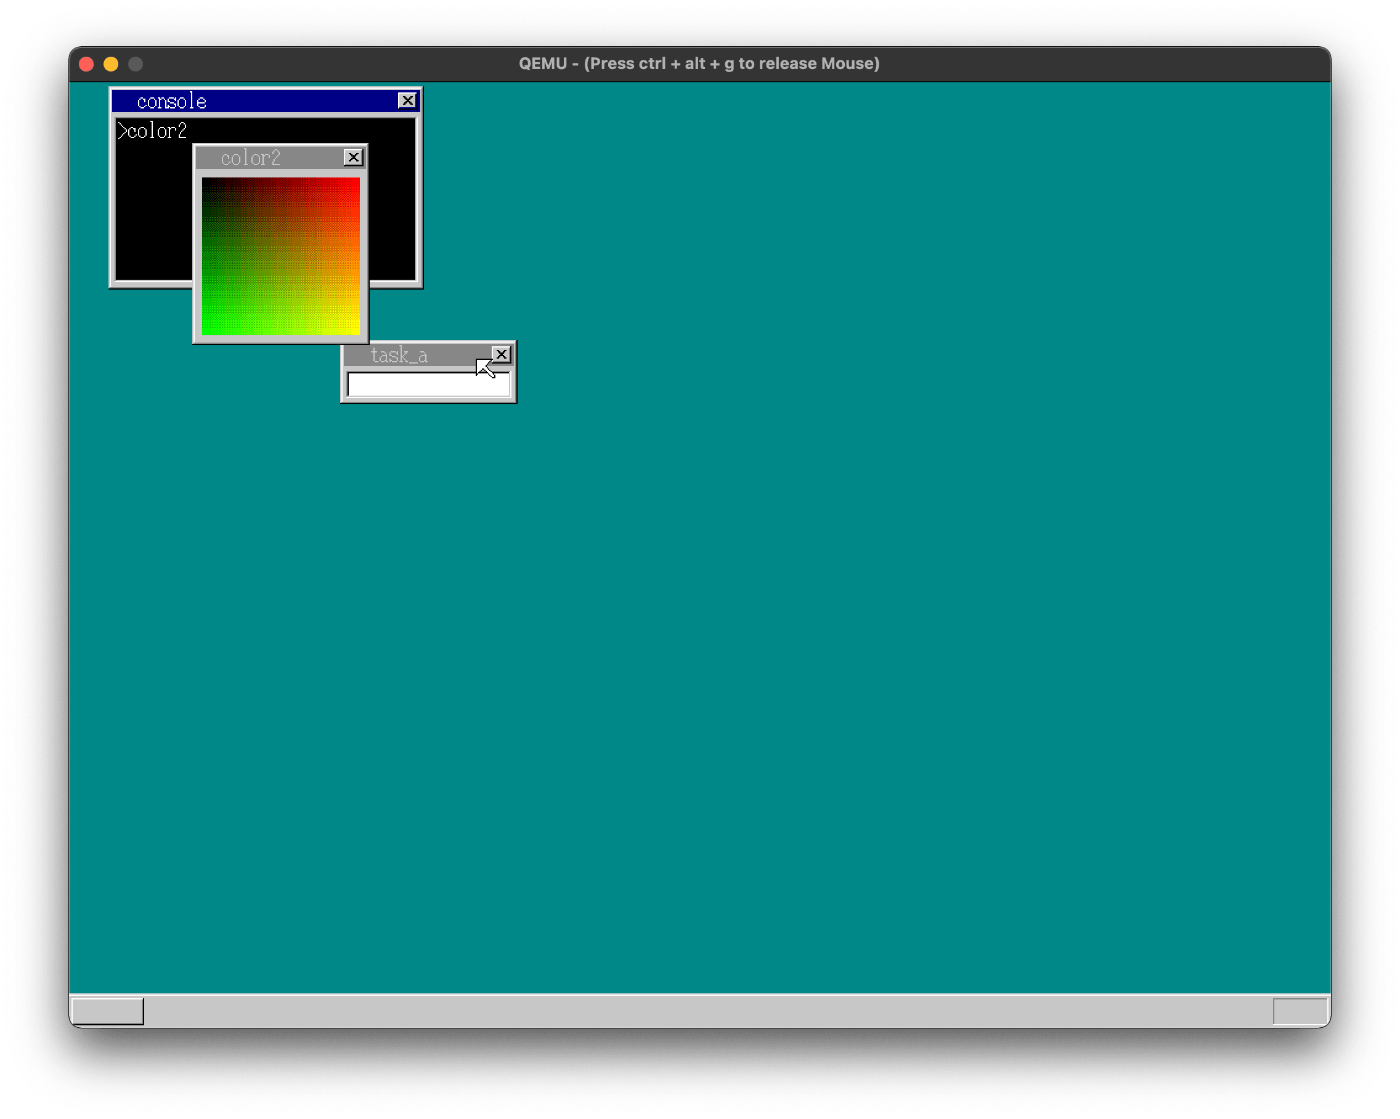
Task: Click the color2 window title bar
Action: (280, 158)
